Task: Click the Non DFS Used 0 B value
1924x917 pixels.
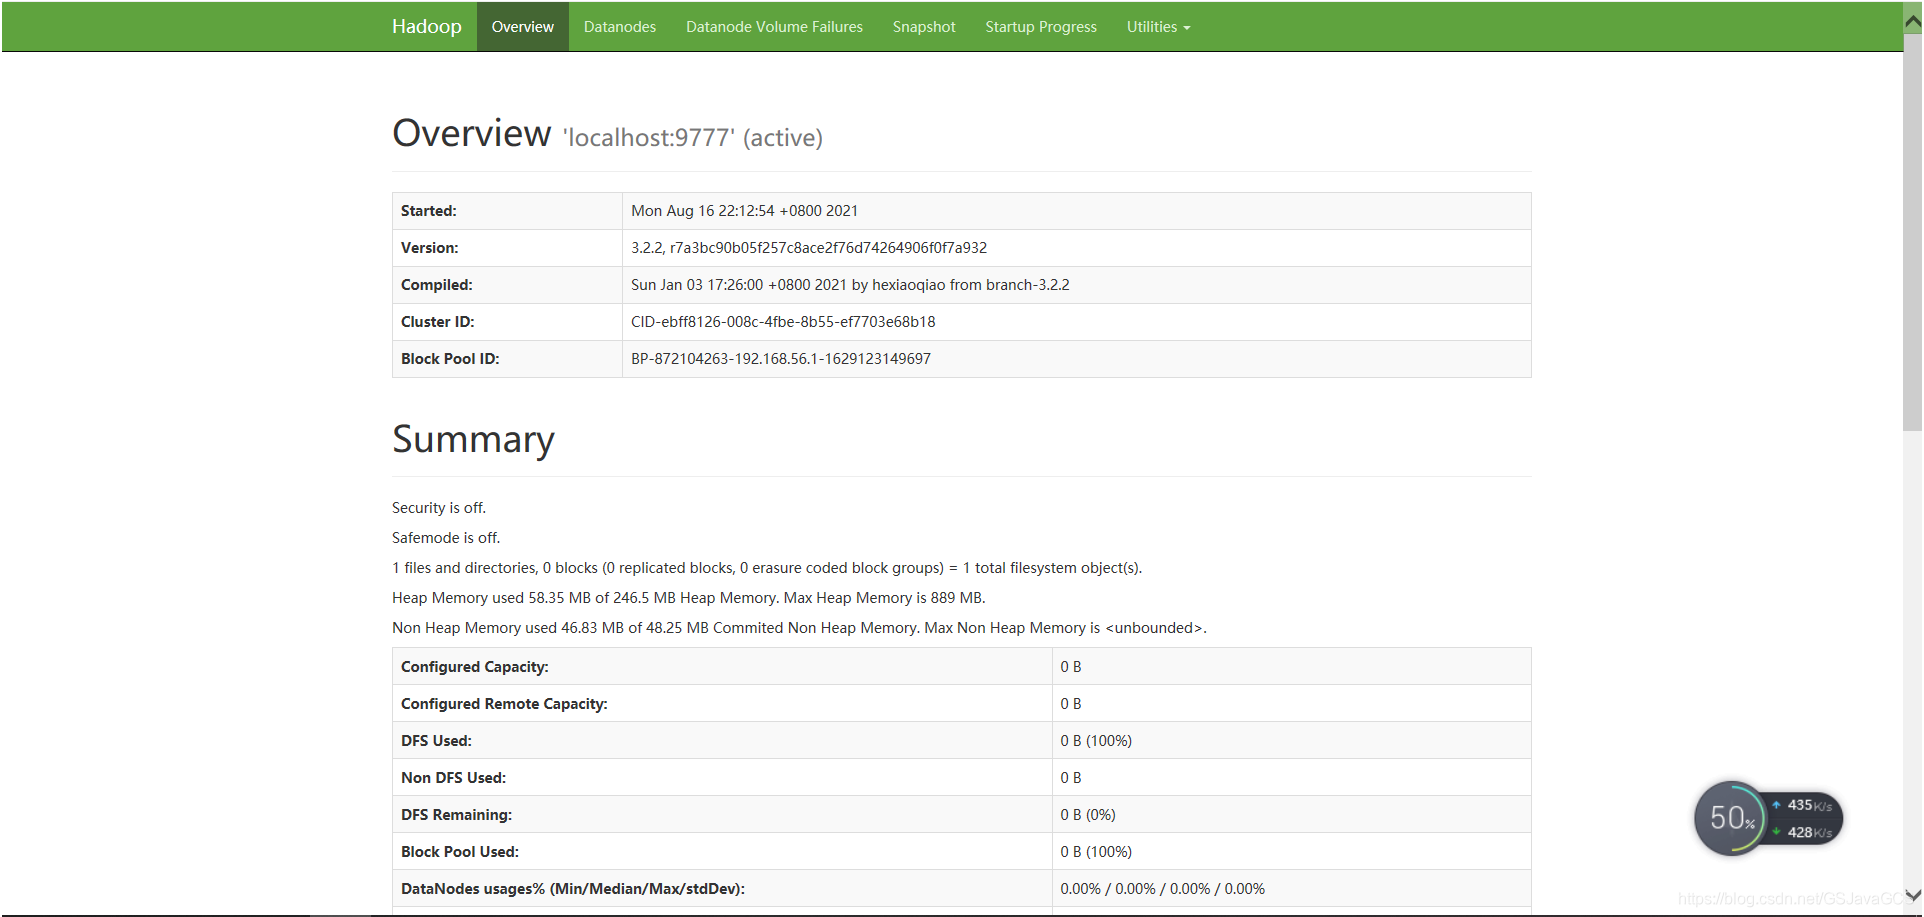Action: [x=1070, y=778]
